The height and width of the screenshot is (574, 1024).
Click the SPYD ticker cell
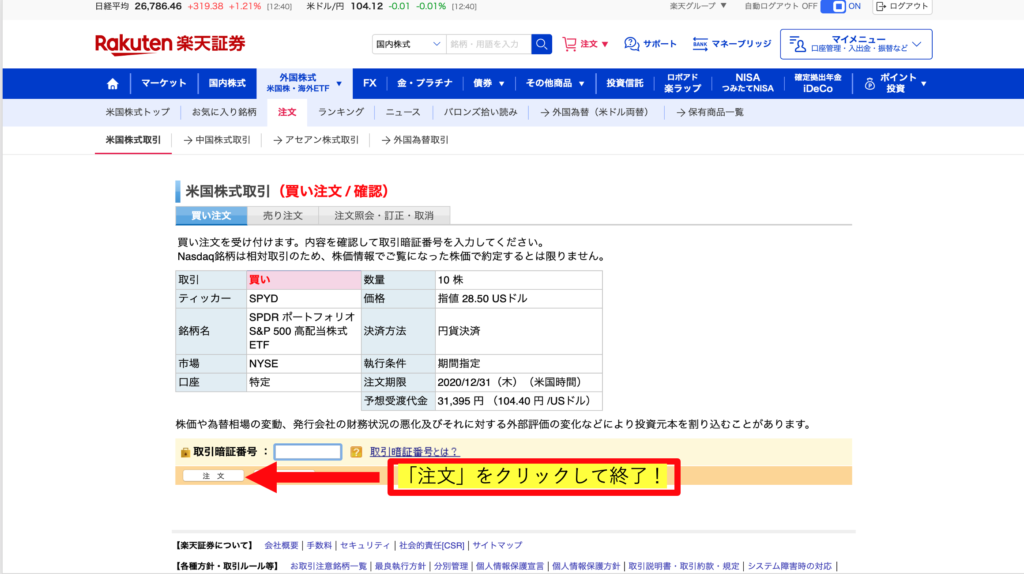[304, 298]
